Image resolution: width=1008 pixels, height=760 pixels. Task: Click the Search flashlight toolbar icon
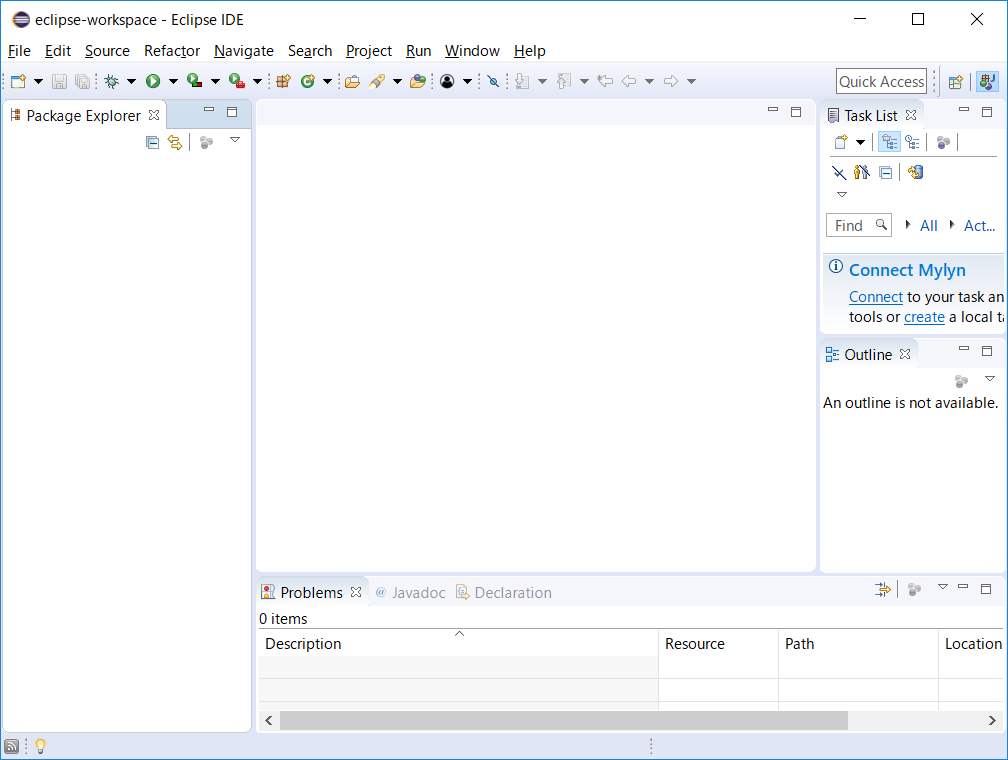pyautogui.click(x=377, y=81)
